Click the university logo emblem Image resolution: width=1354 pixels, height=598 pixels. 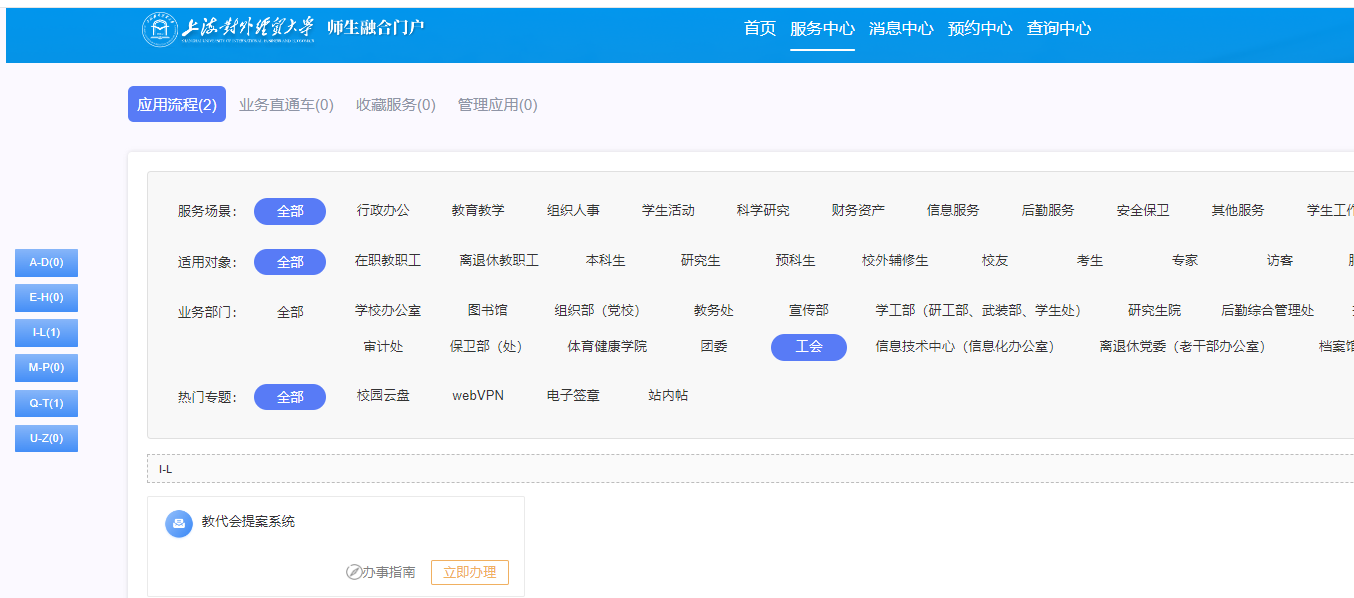click(158, 29)
